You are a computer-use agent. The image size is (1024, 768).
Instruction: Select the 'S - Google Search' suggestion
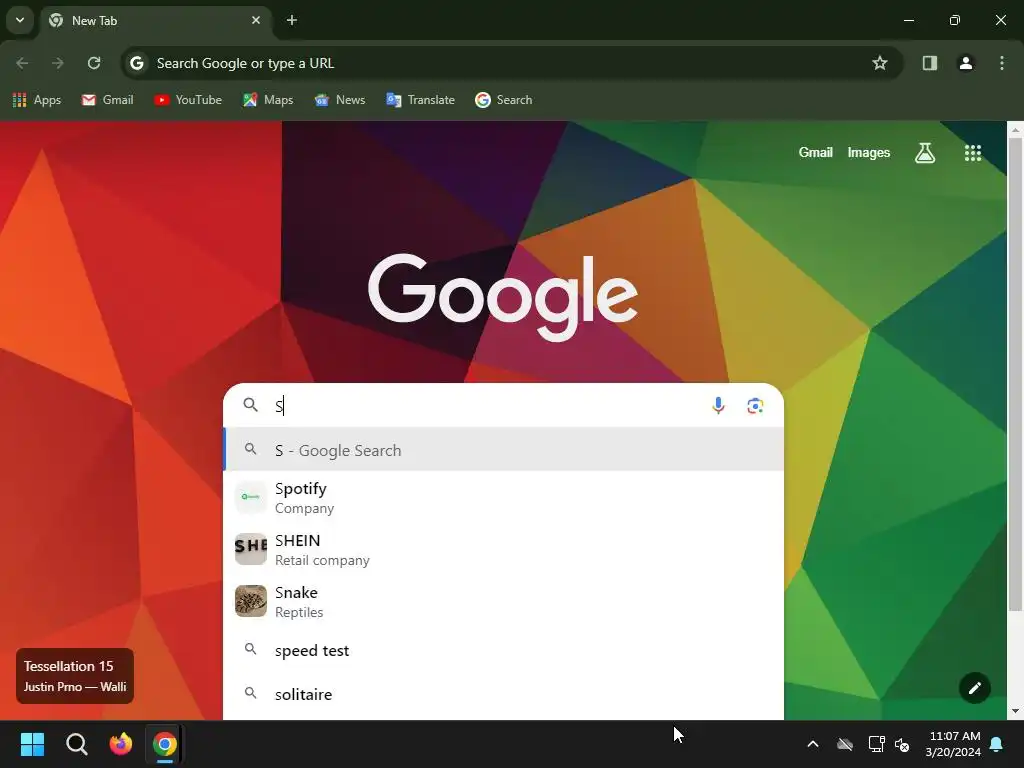pyautogui.click(x=504, y=449)
